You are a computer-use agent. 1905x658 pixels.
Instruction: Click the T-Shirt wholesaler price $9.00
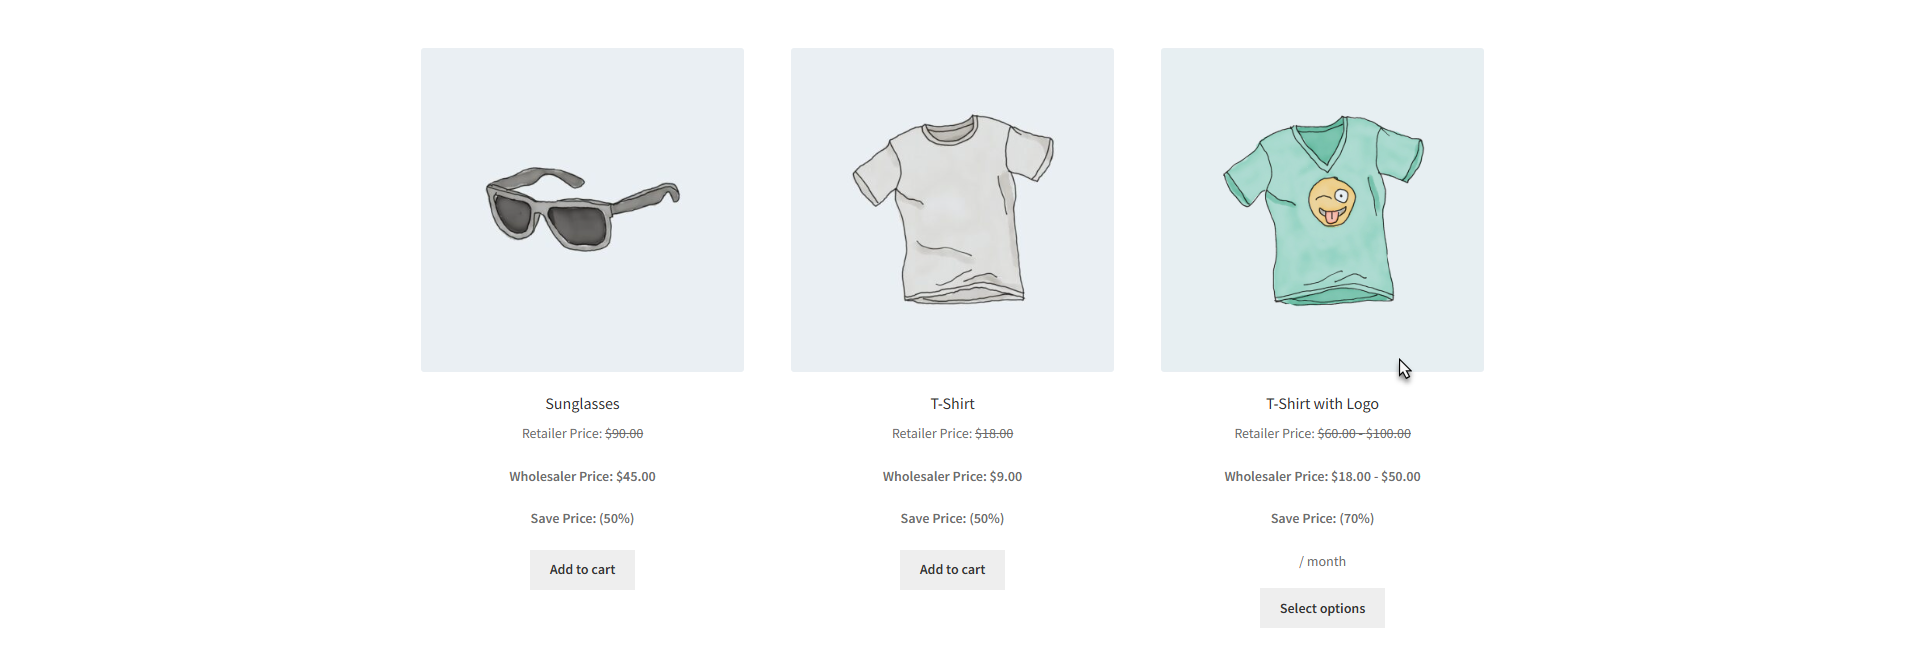point(1006,477)
